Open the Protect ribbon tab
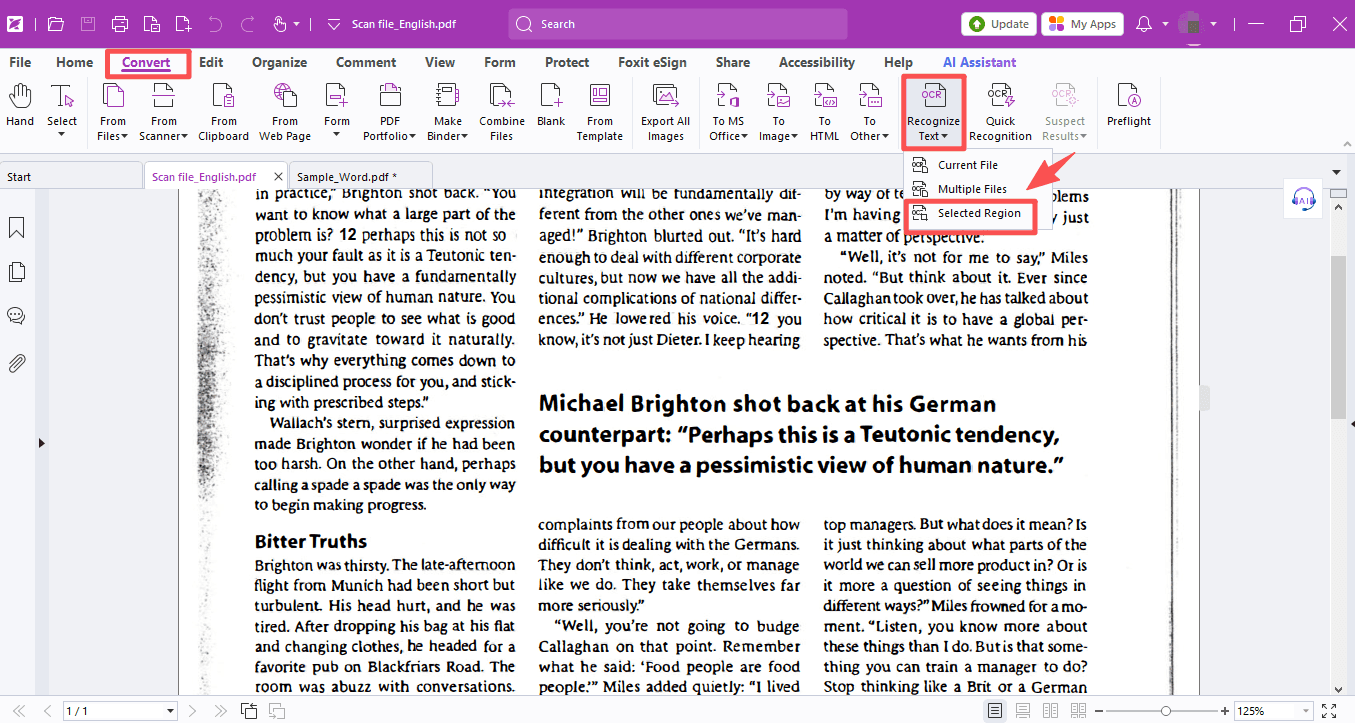The image size is (1355, 723). point(567,62)
